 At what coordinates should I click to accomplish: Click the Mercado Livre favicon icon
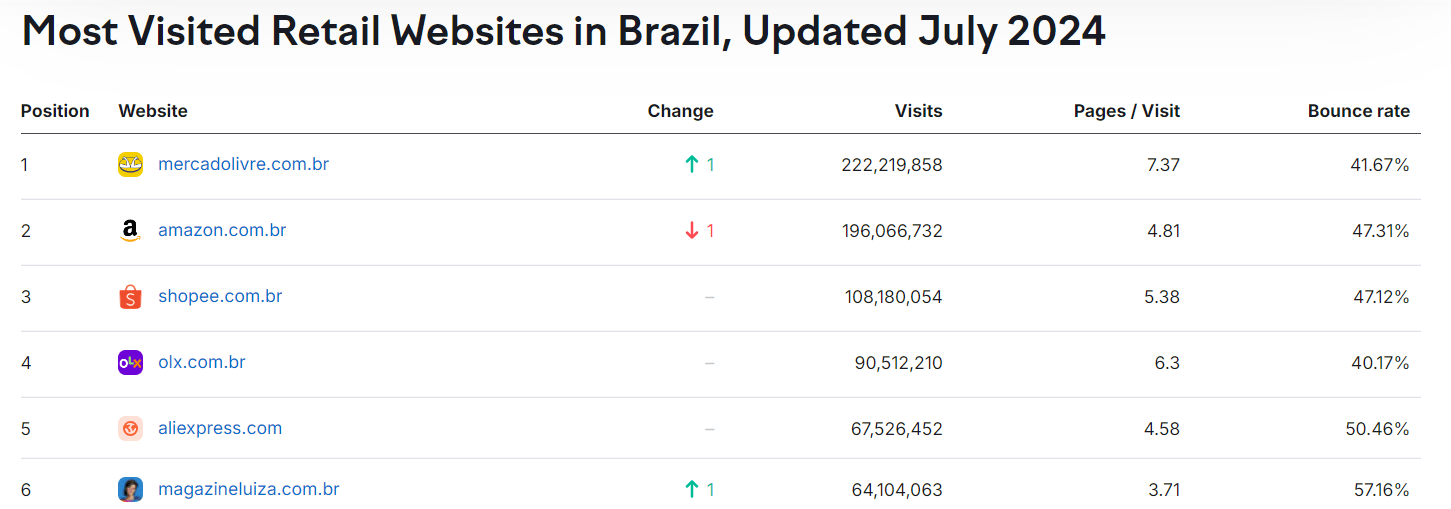coord(130,165)
